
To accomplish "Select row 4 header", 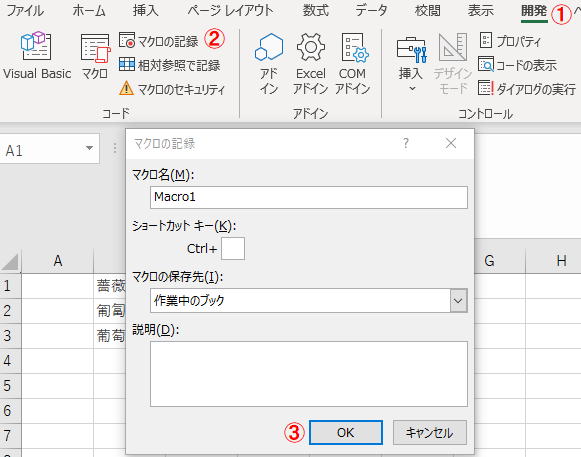I will pos(10,361).
